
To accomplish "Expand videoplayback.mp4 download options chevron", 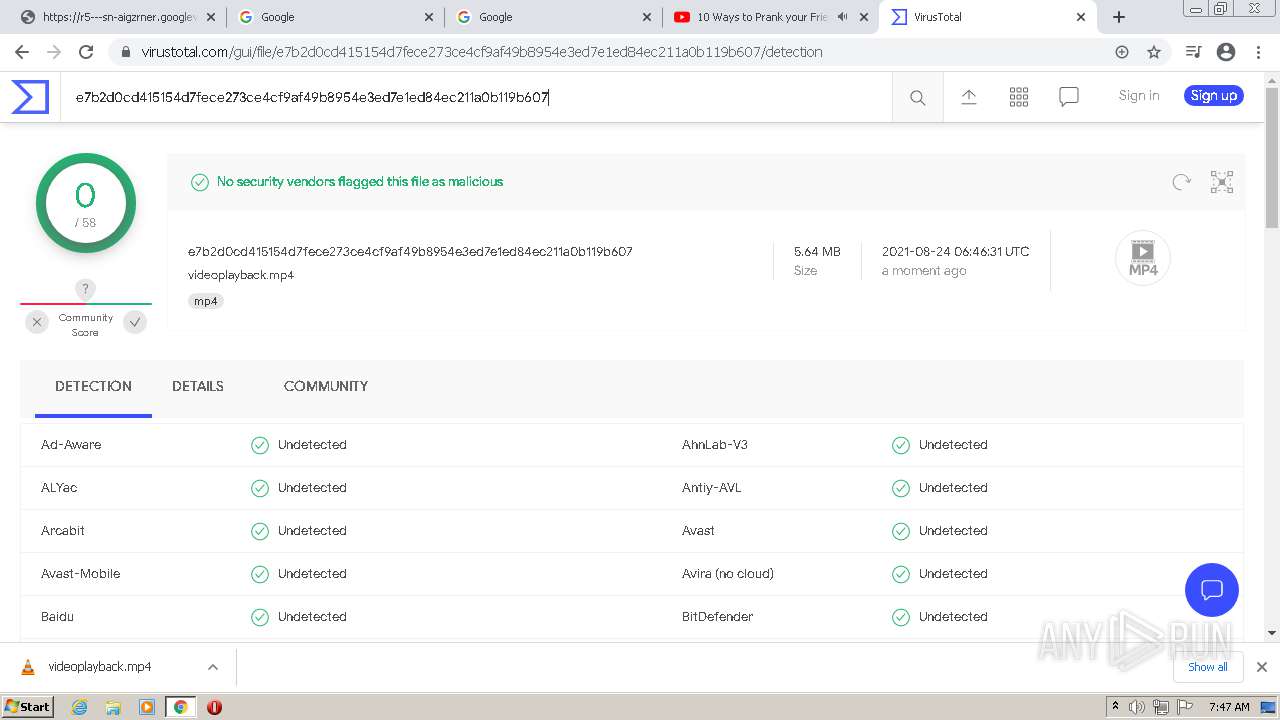I will tap(212, 667).
